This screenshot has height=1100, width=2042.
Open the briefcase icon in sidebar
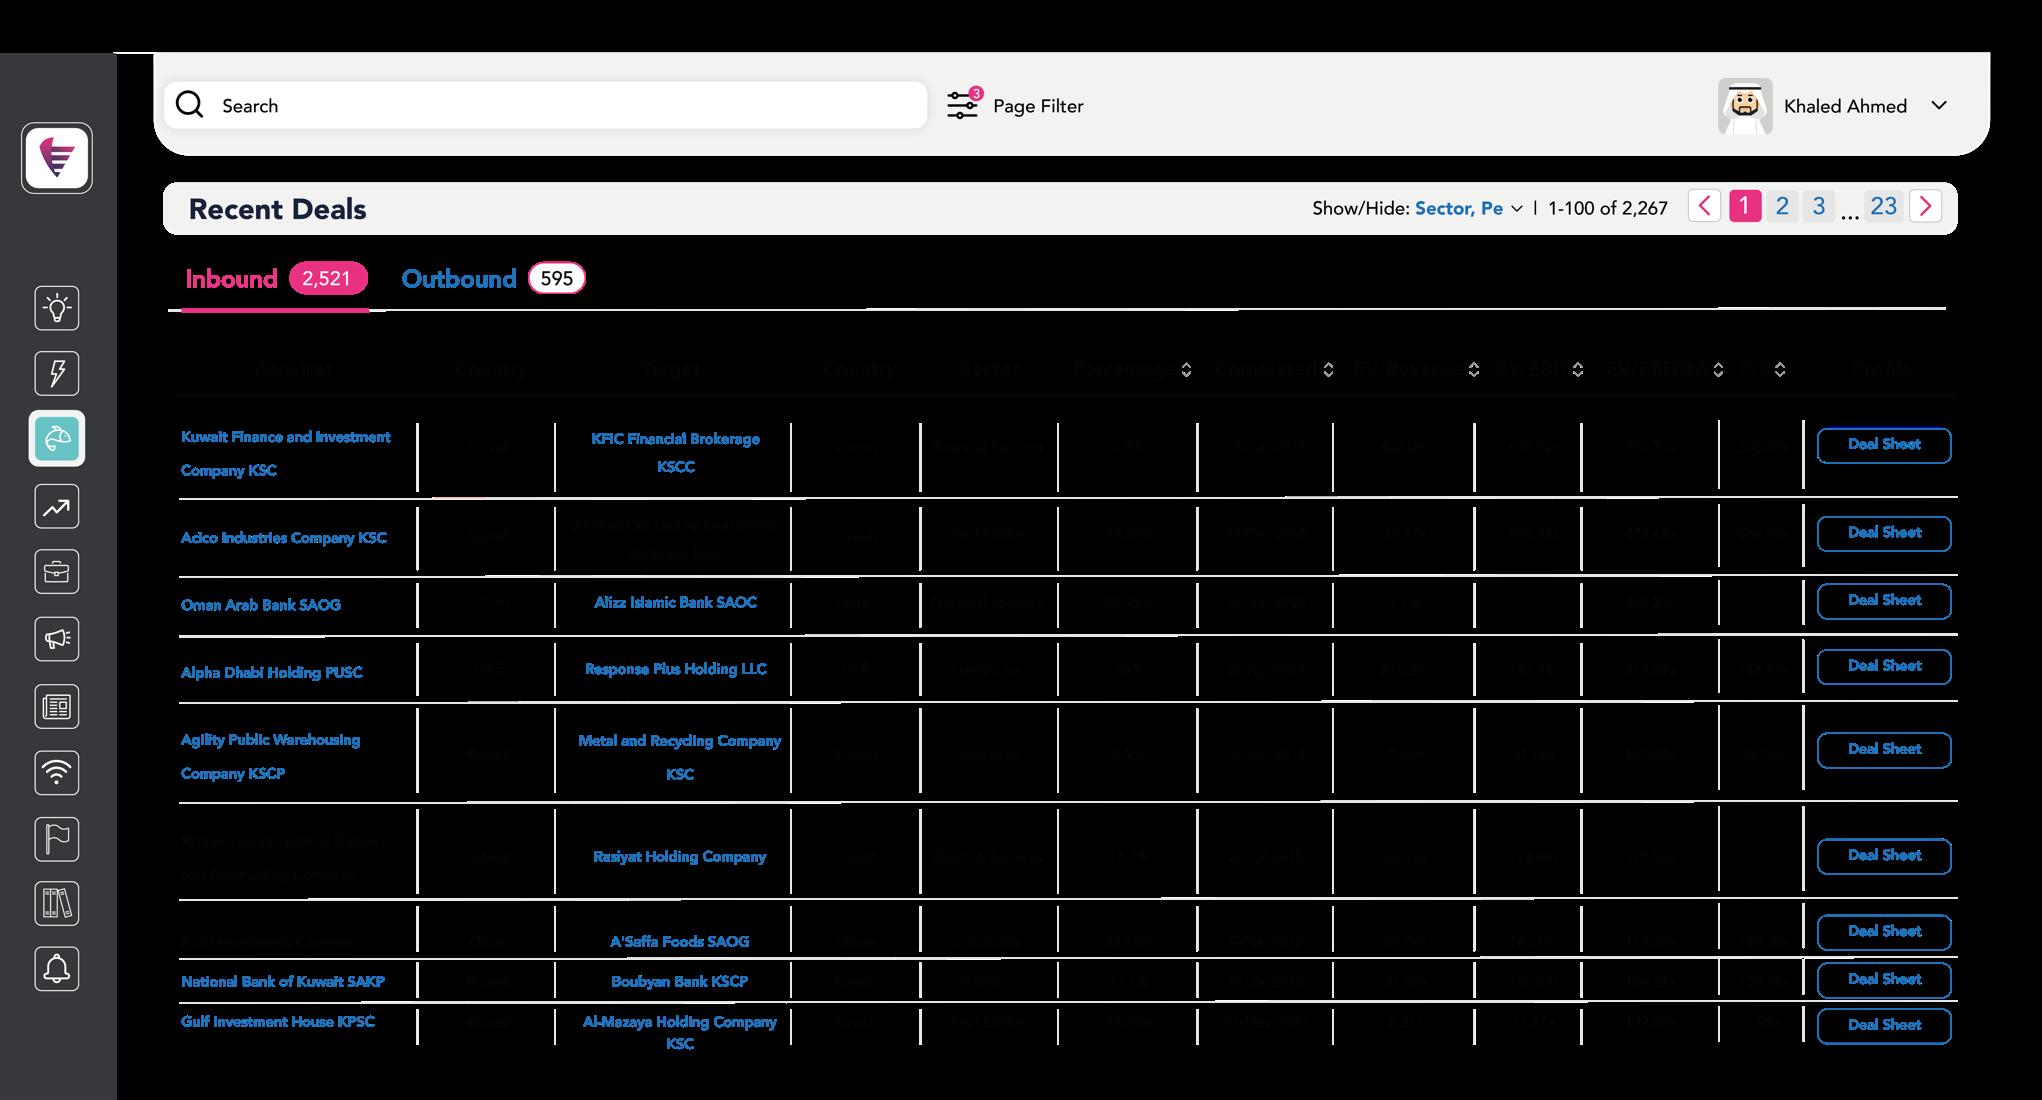(x=57, y=572)
